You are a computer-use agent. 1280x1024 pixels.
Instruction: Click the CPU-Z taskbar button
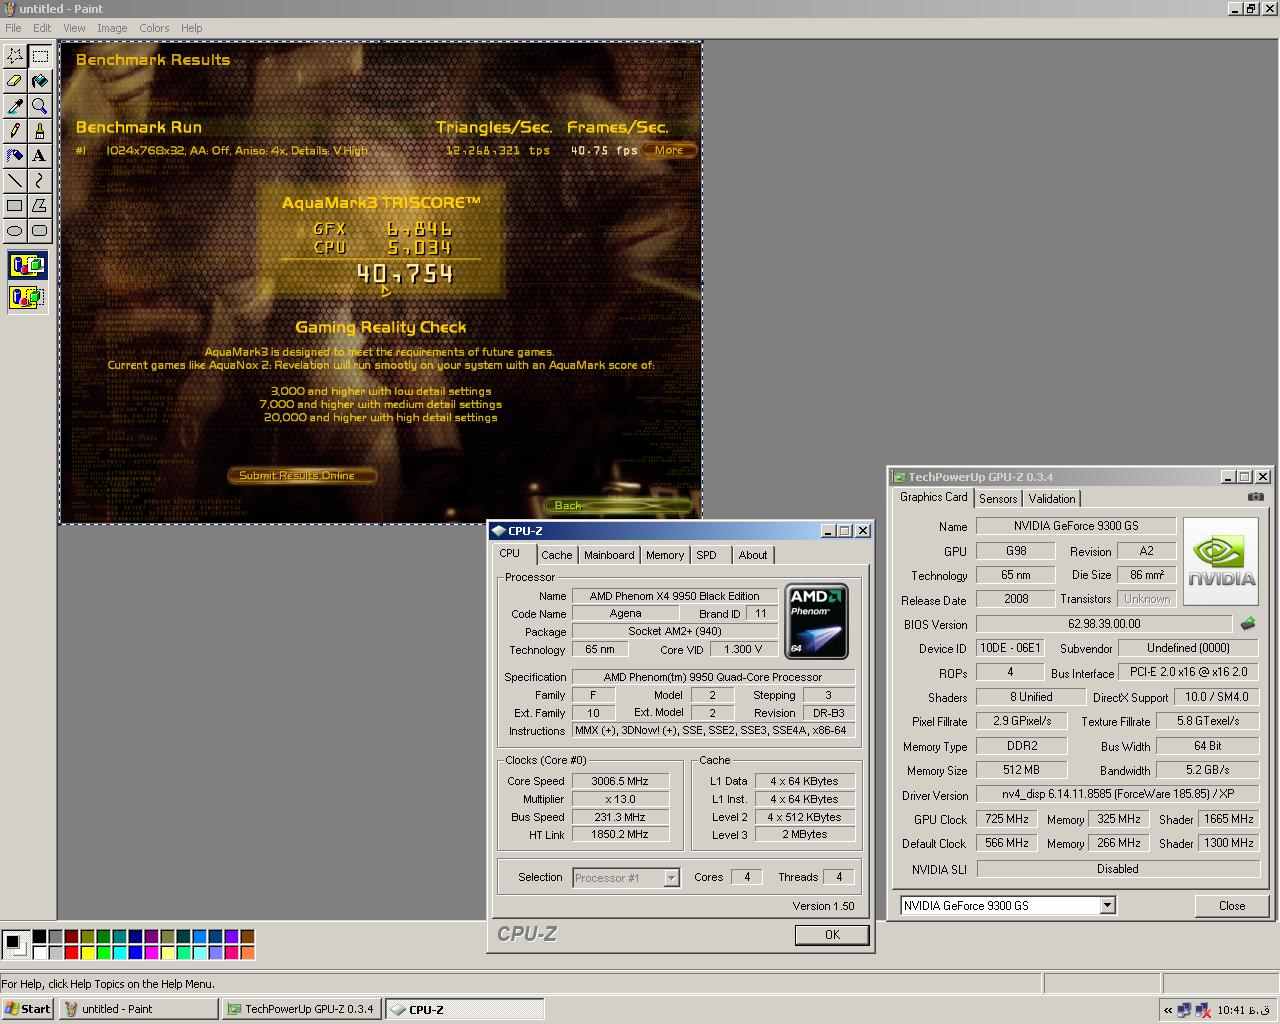464,1009
